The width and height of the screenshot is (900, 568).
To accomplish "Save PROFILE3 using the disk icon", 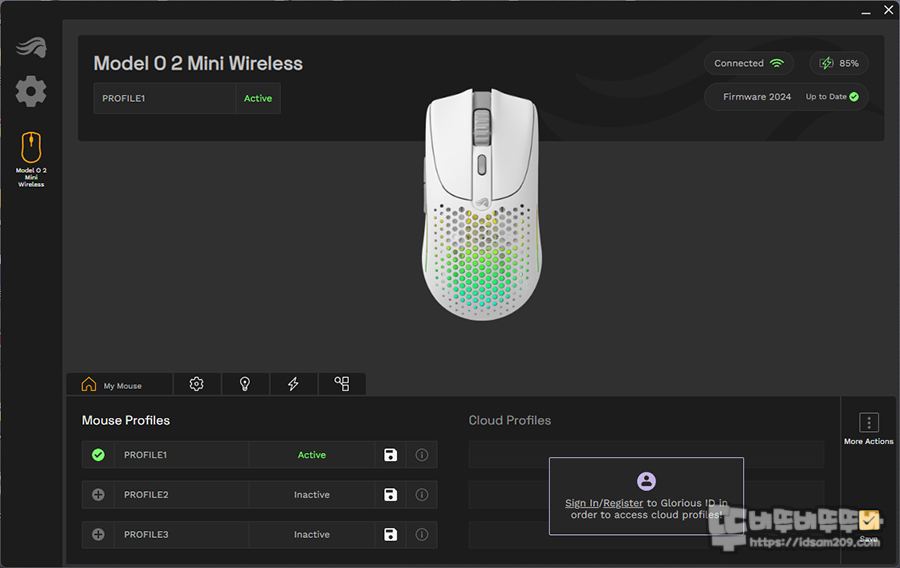I will click(390, 535).
